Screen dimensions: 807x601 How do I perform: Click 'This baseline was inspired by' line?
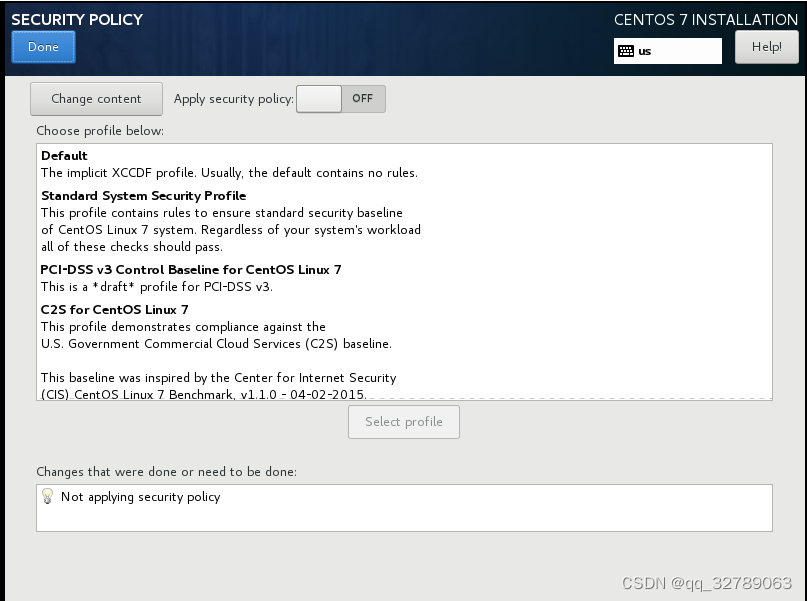[219, 378]
